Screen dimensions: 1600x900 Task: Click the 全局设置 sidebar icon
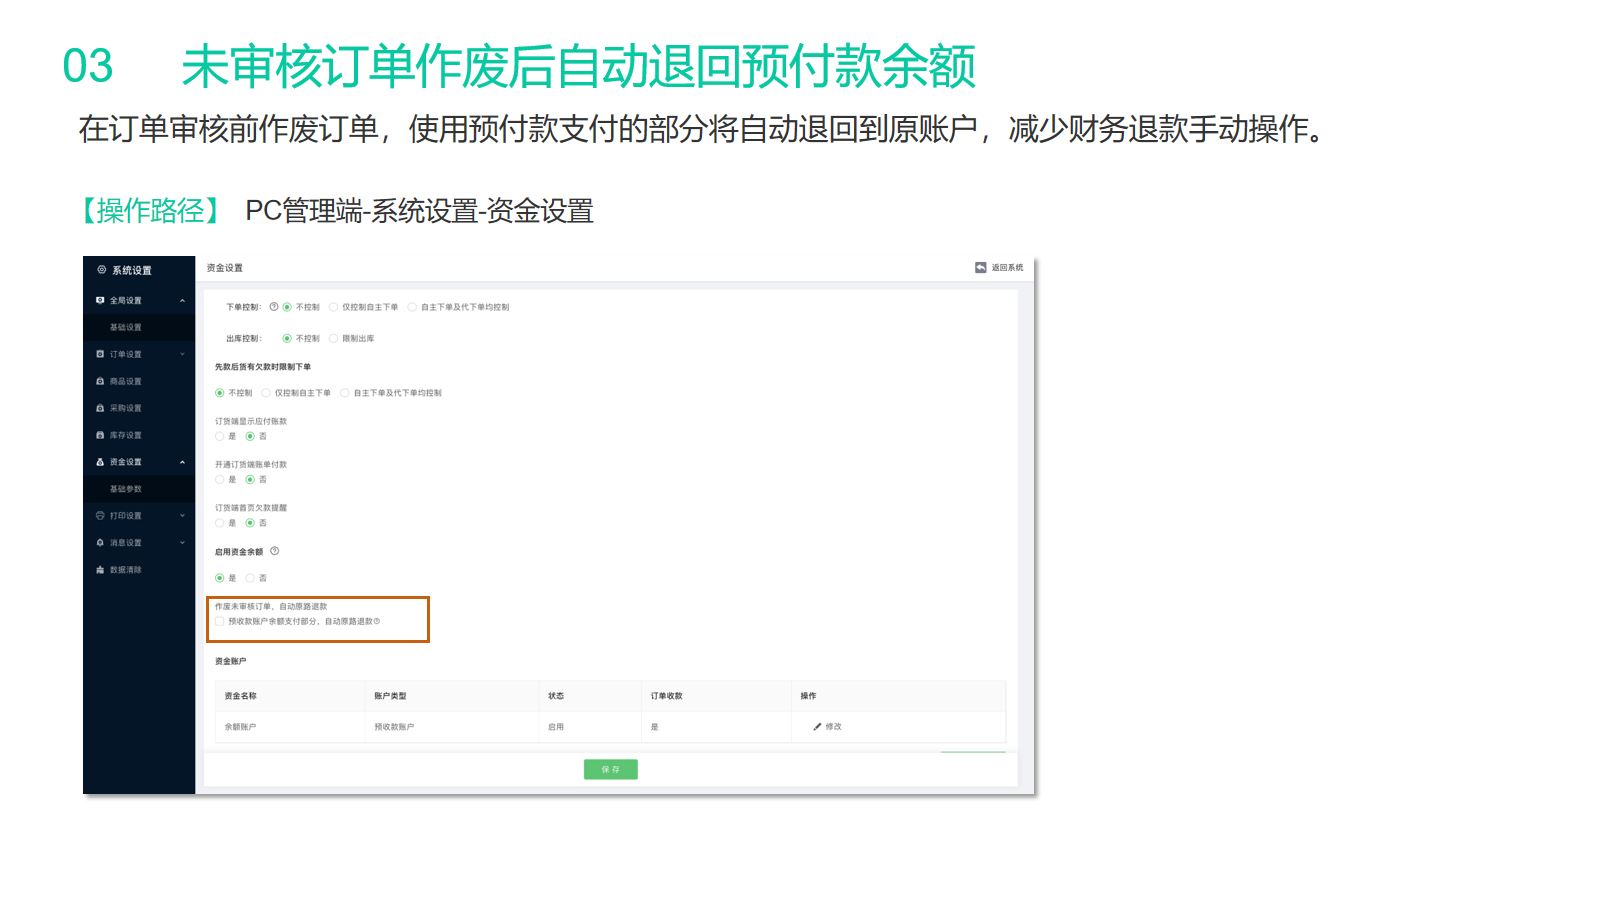(x=100, y=300)
